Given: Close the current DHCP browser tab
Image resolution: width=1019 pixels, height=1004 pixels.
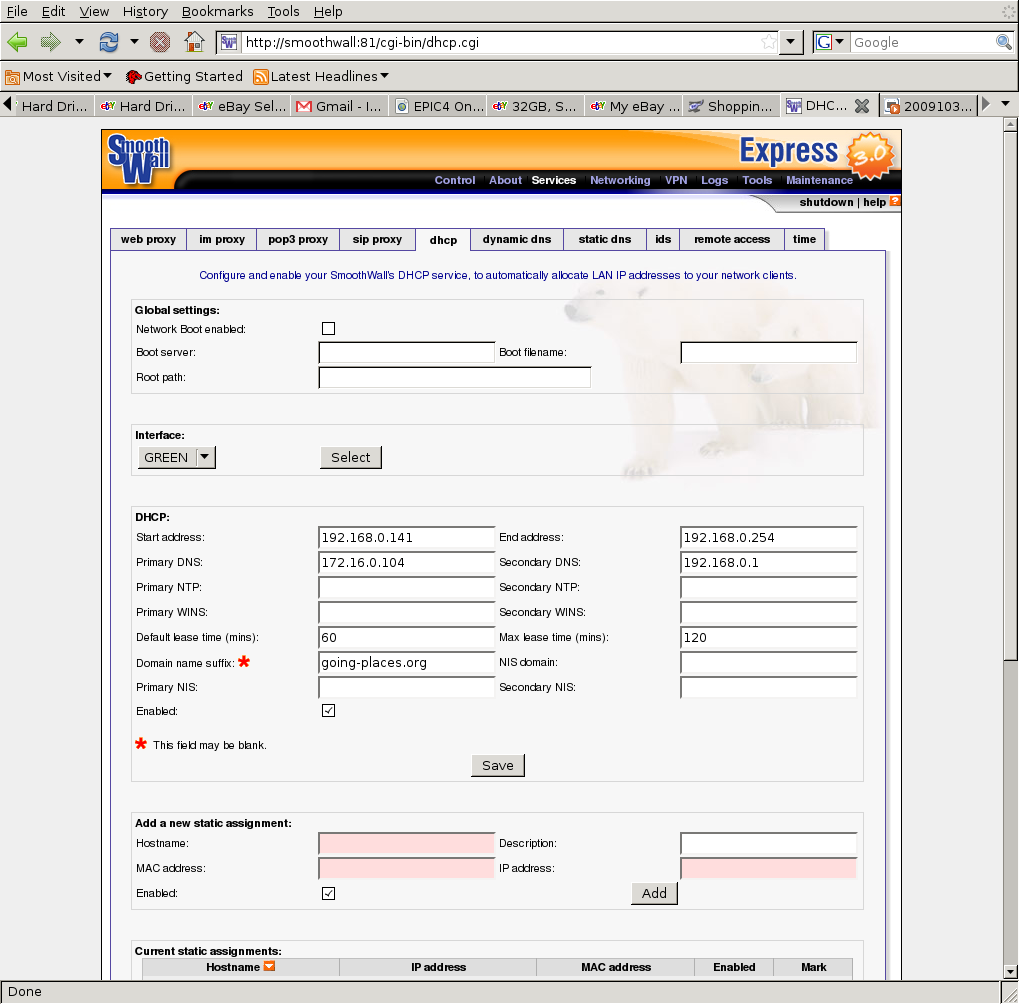Looking at the screenshot, I should (861, 105).
